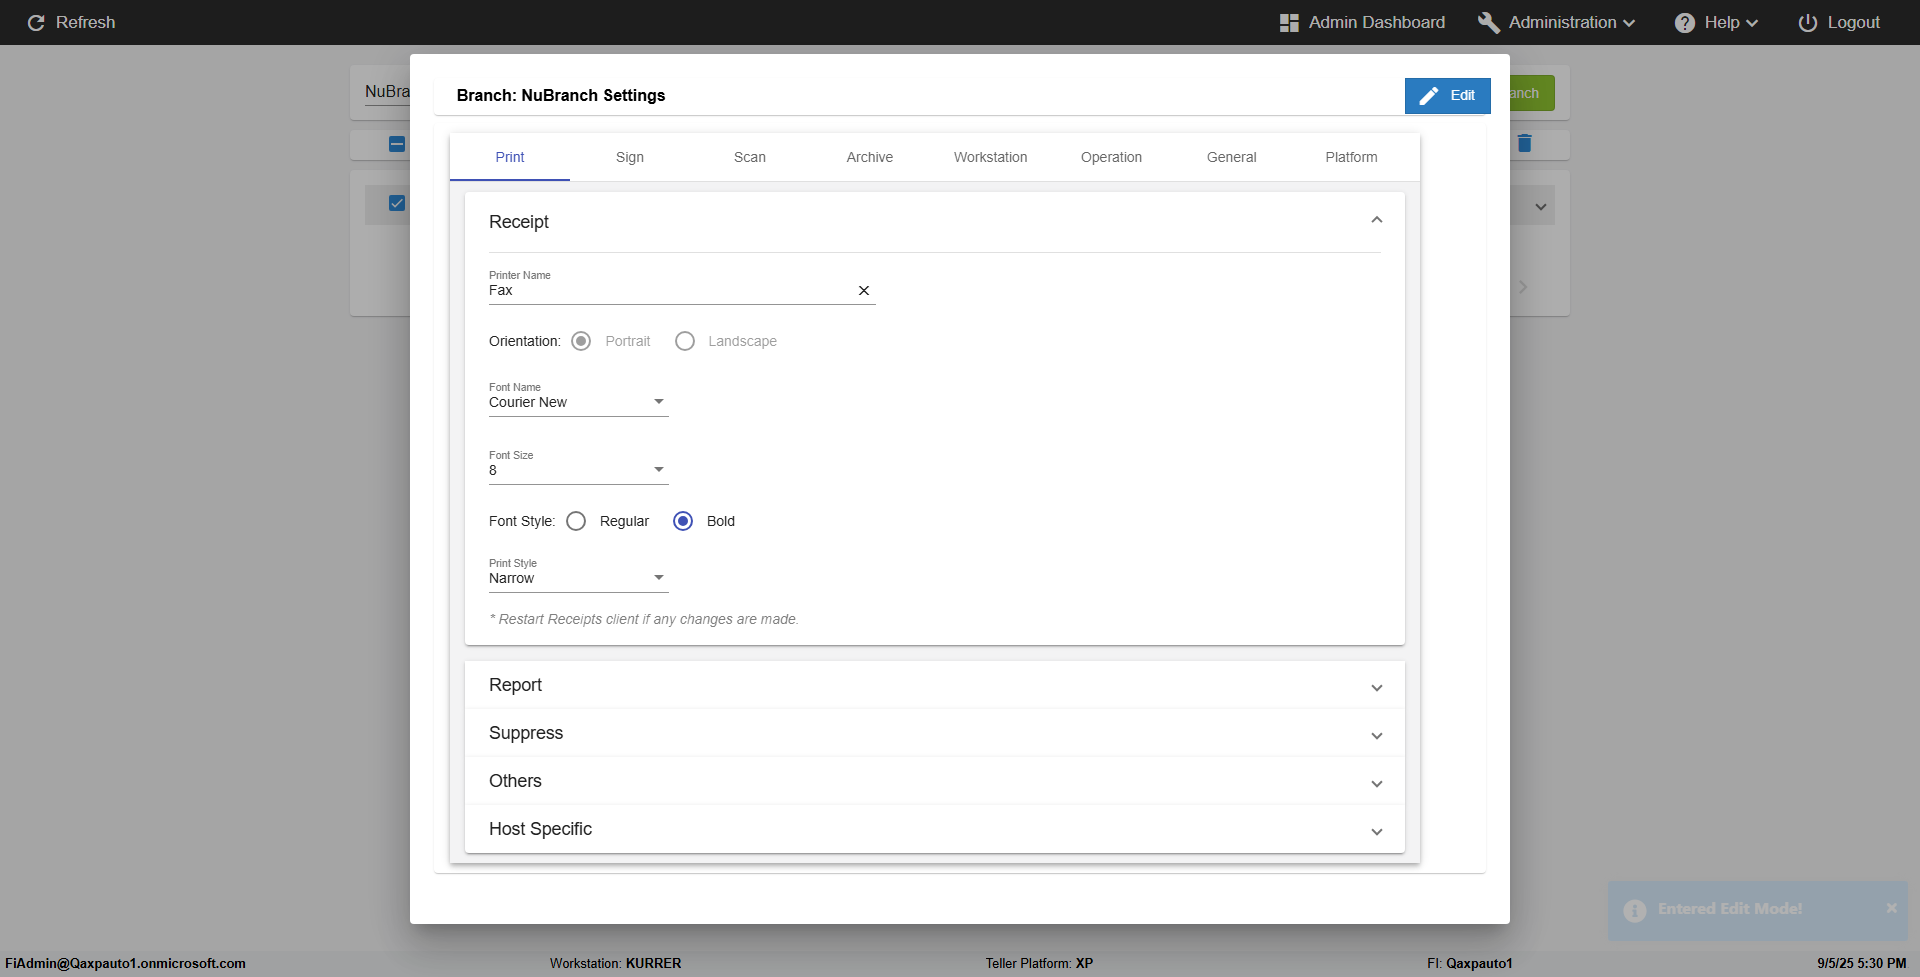Clear the Printer Name field with X

pyautogui.click(x=864, y=291)
